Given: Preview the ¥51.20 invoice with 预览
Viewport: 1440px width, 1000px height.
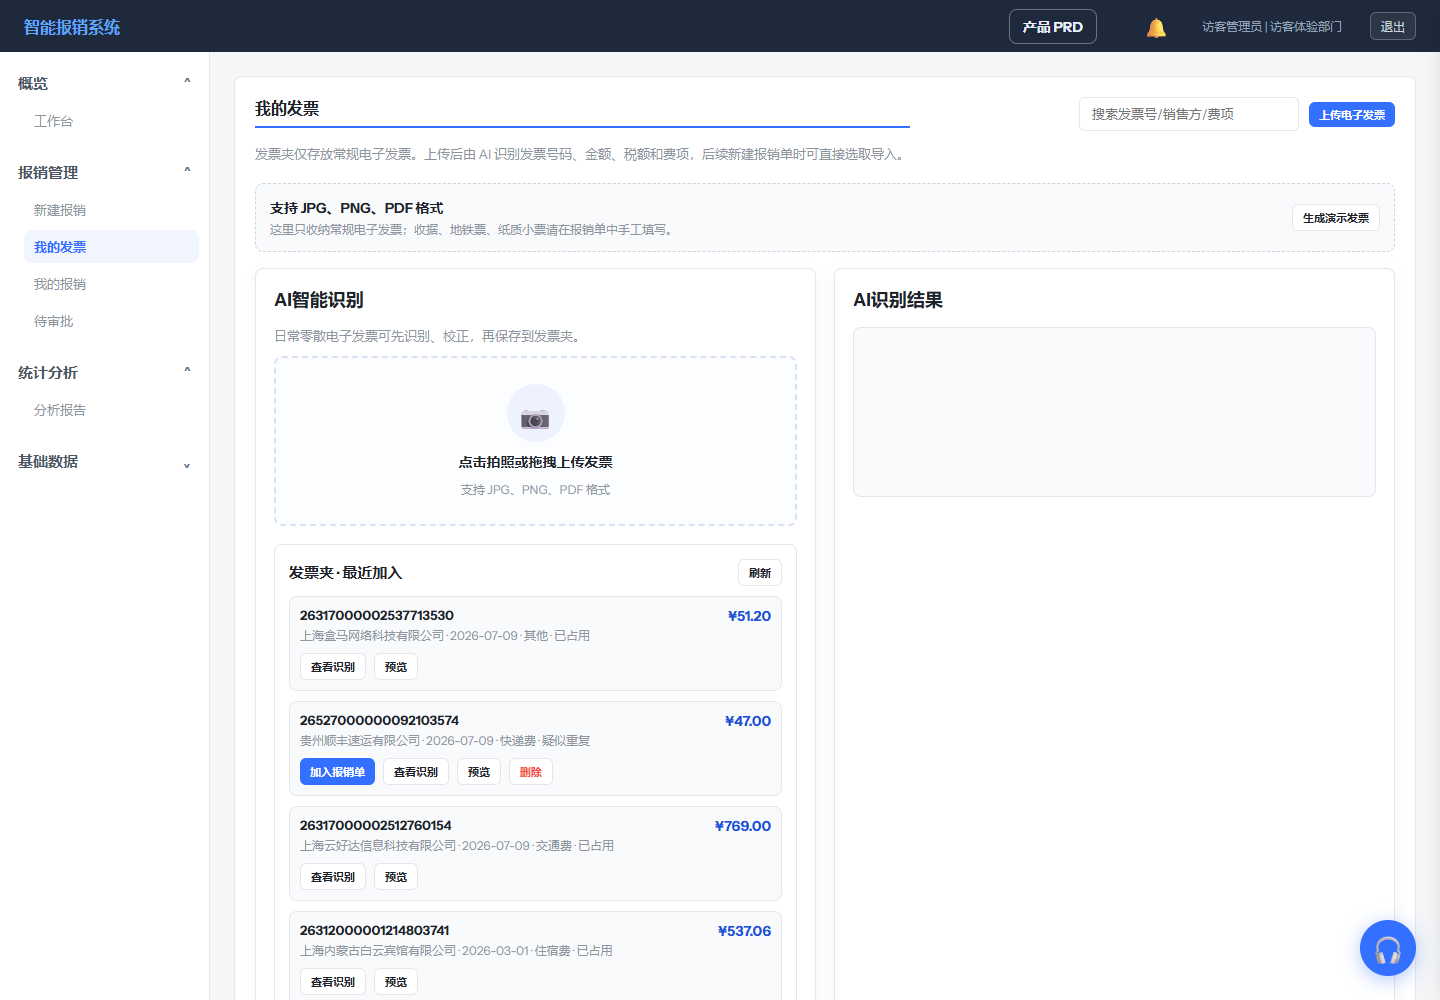Looking at the screenshot, I should pyautogui.click(x=396, y=667).
